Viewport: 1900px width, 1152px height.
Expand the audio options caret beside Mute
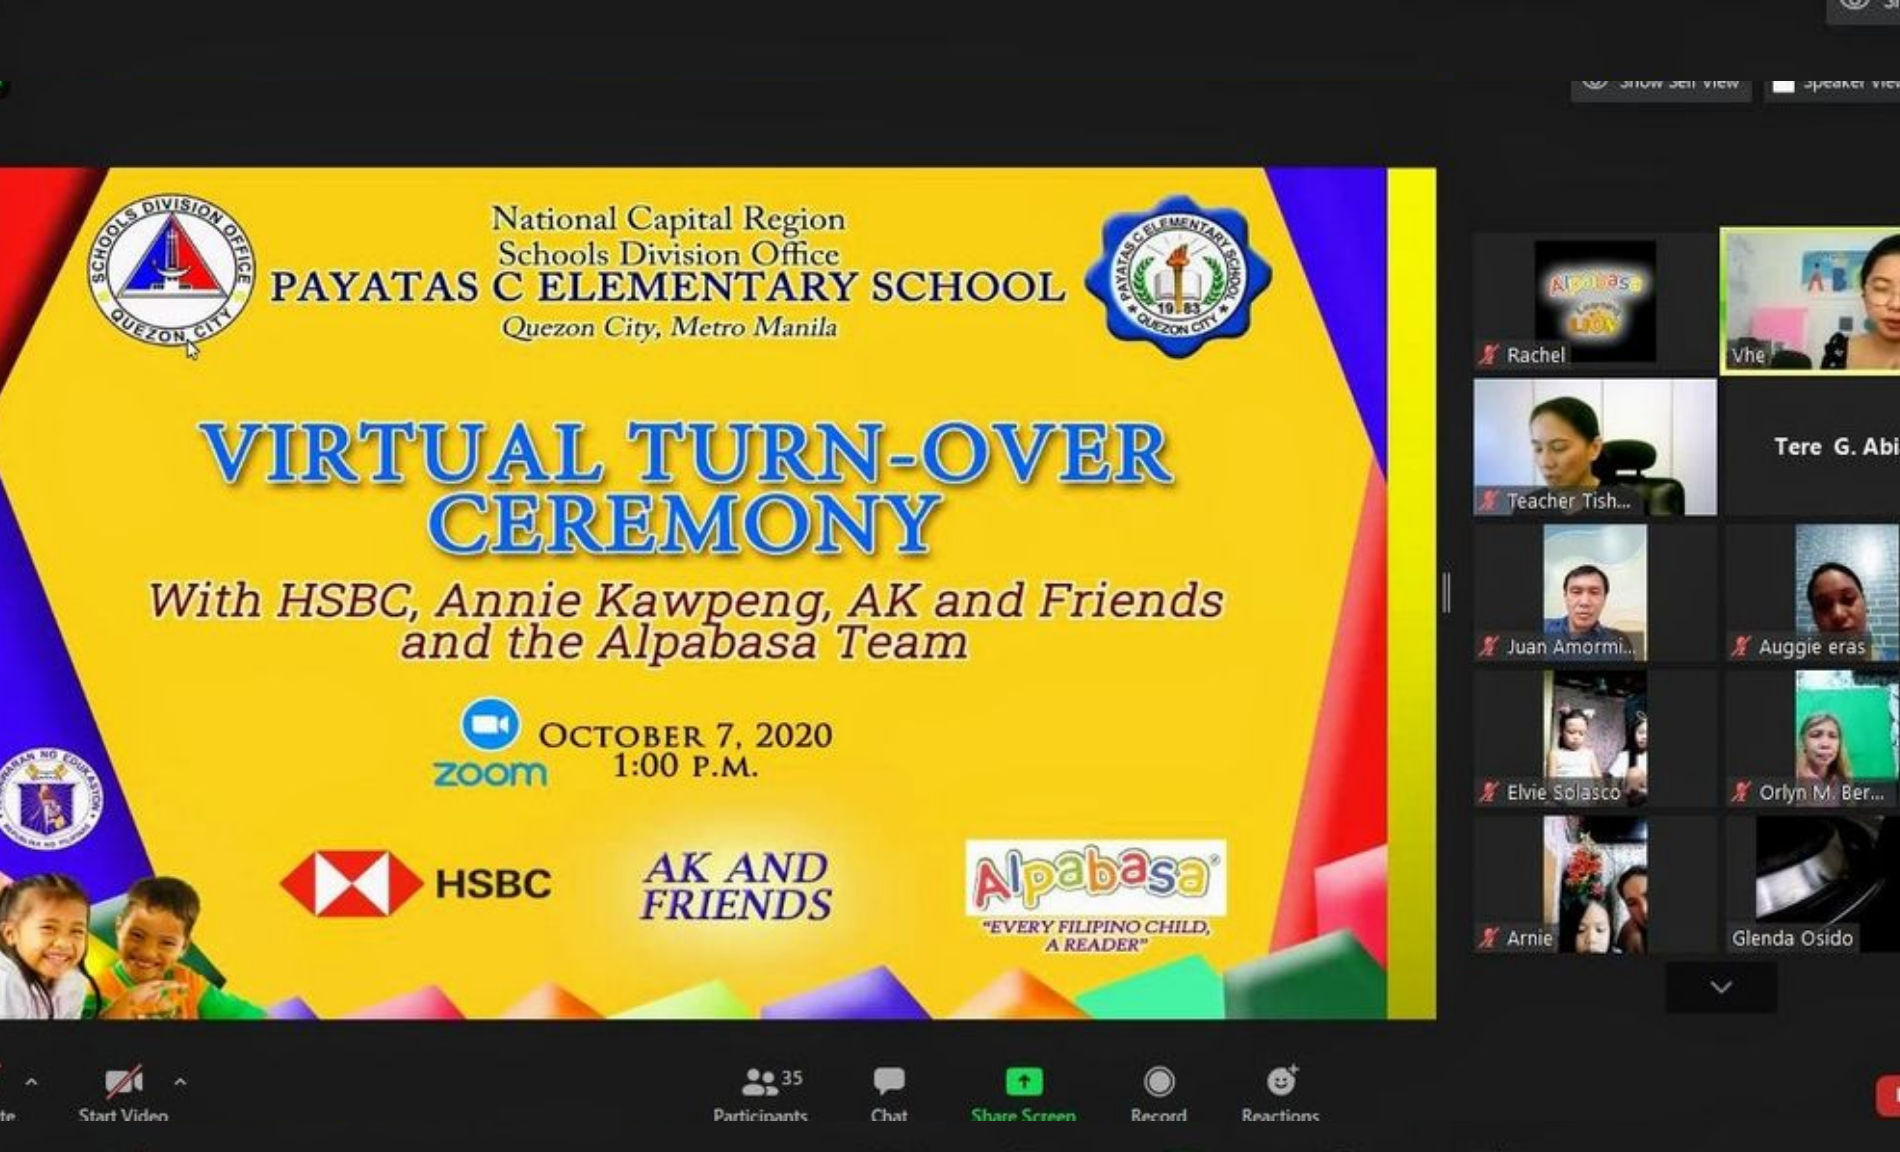[31, 1081]
